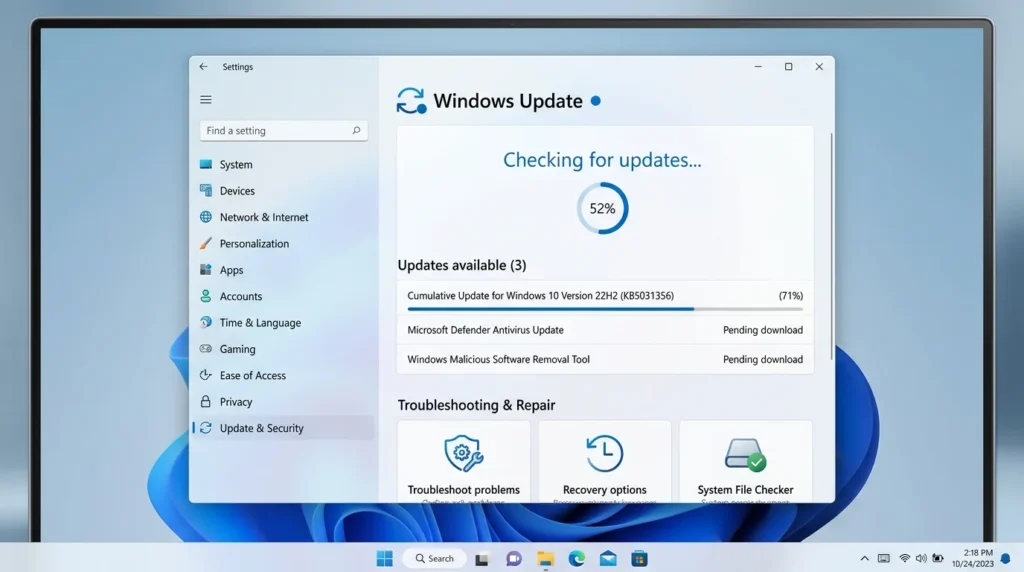Click the Accounts person icon
Image resolution: width=1024 pixels, height=572 pixels.
pos(206,296)
